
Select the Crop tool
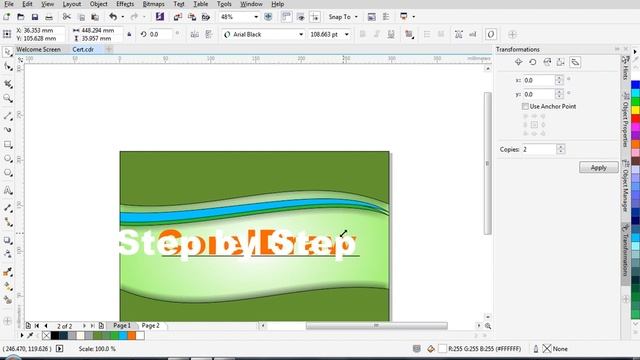(x=8, y=84)
